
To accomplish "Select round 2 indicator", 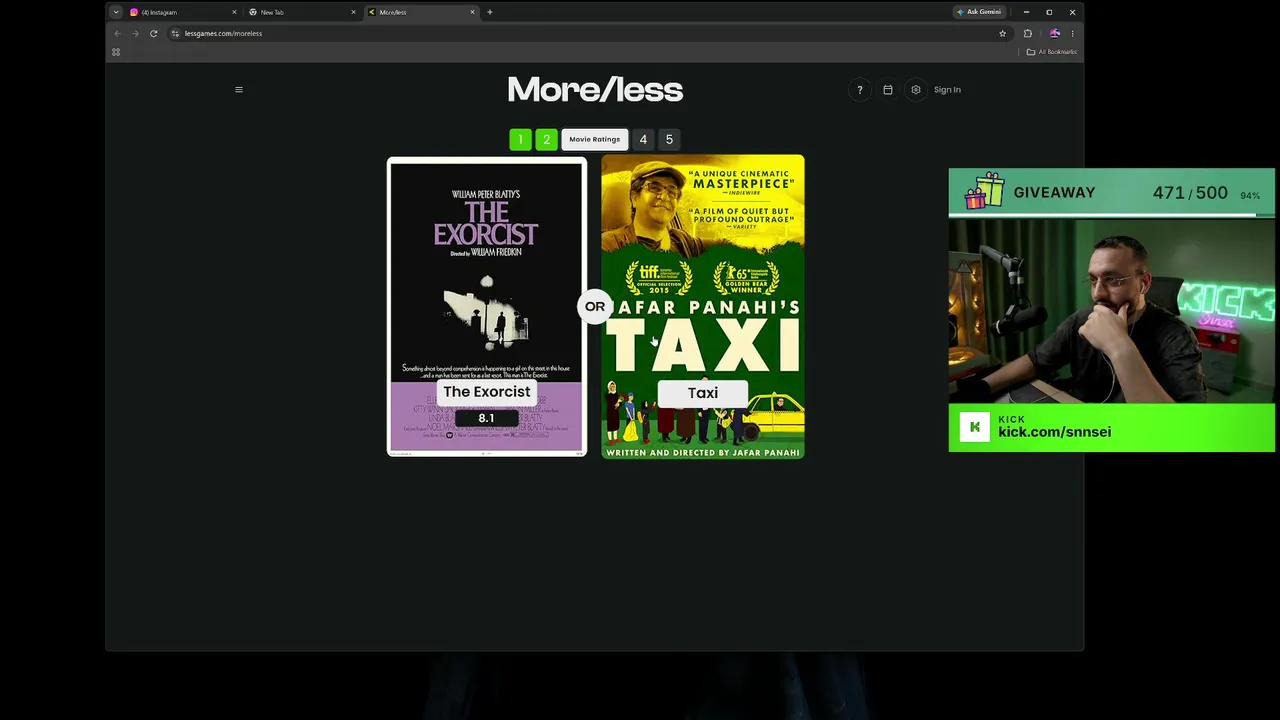I will tap(546, 139).
